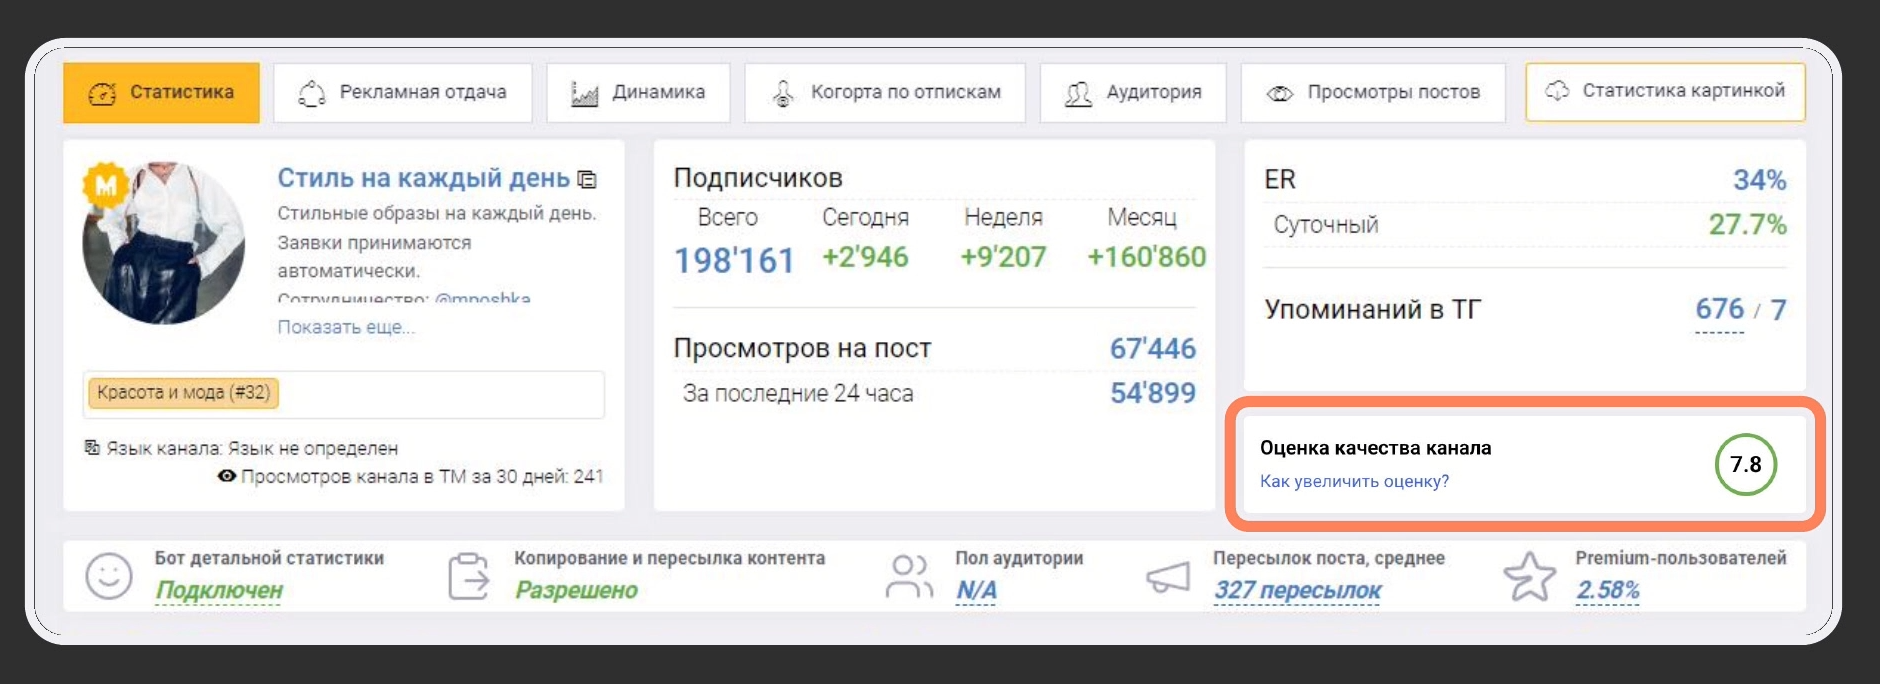Go to the Аудитория tab
The image size is (1880, 684).
(x=1133, y=93)
